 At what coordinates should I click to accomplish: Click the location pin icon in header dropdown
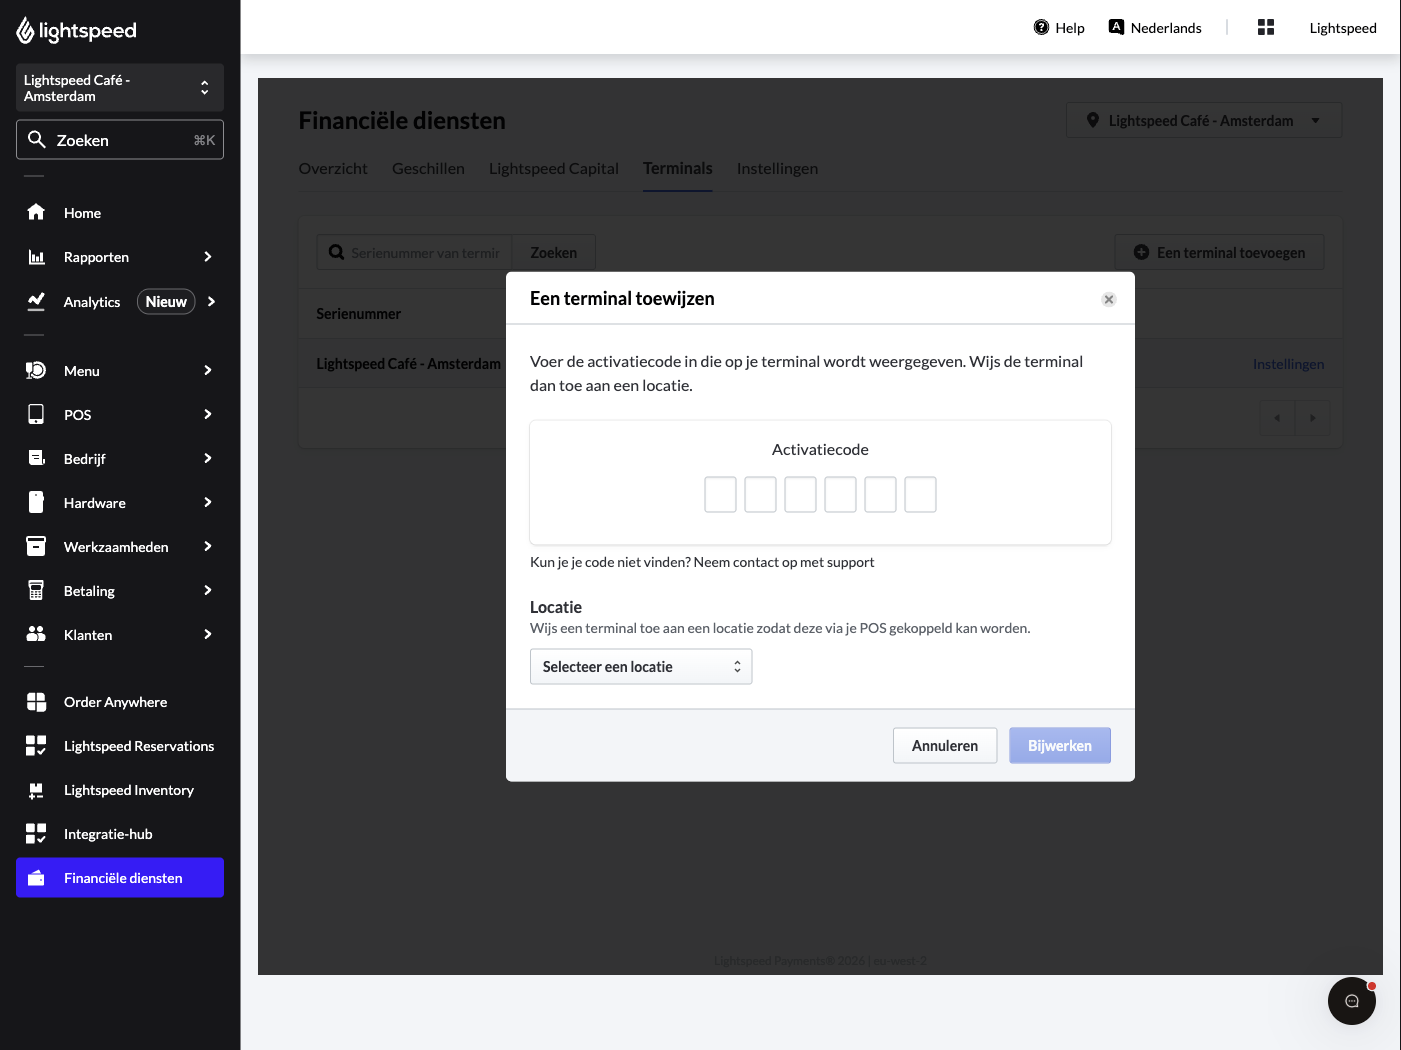(1093, 120)
